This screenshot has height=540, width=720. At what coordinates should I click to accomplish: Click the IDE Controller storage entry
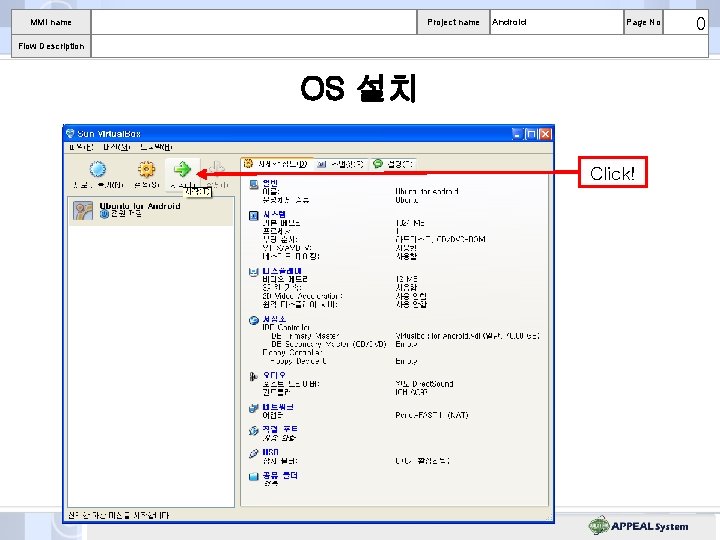(x=286, y=327)
